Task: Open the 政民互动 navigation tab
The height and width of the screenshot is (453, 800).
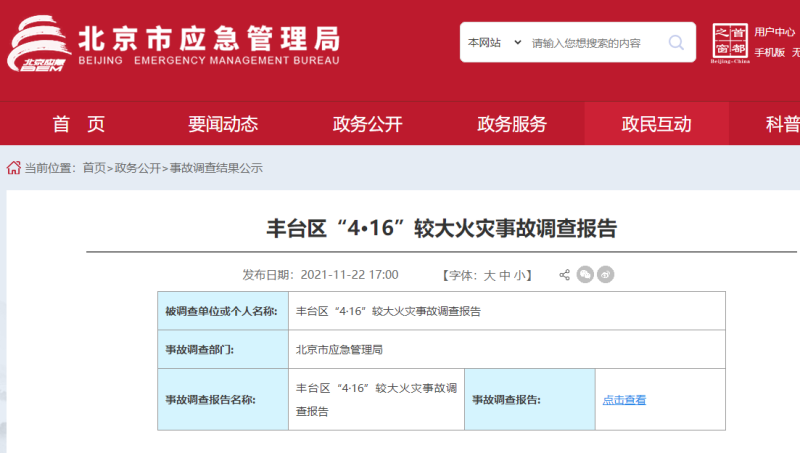Action: (656, 124)
